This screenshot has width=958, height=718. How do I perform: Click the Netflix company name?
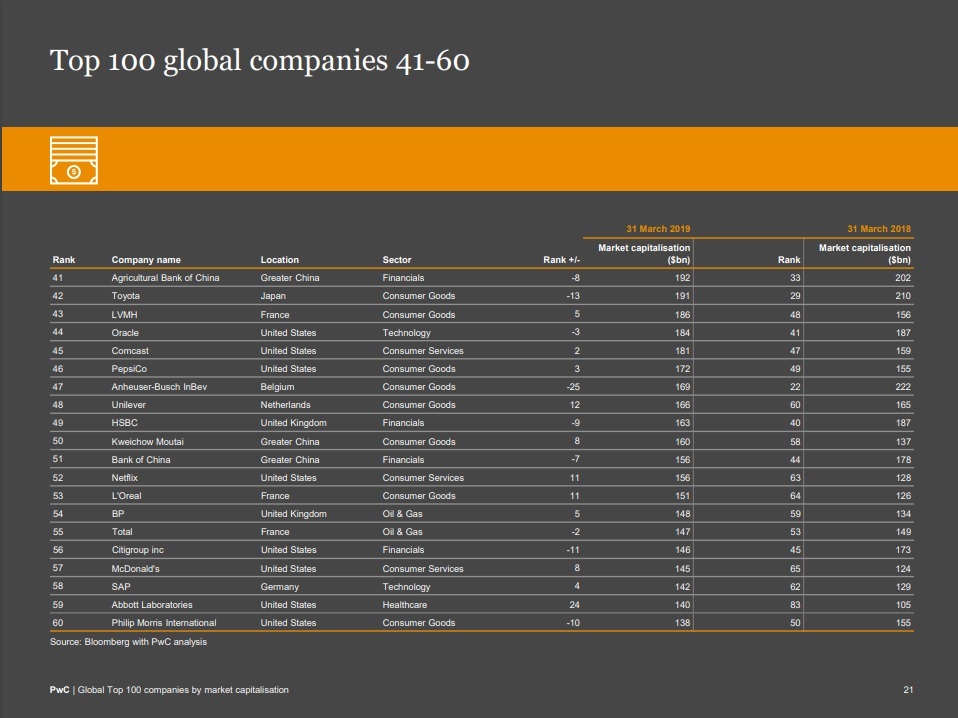[x=126, y=478]
